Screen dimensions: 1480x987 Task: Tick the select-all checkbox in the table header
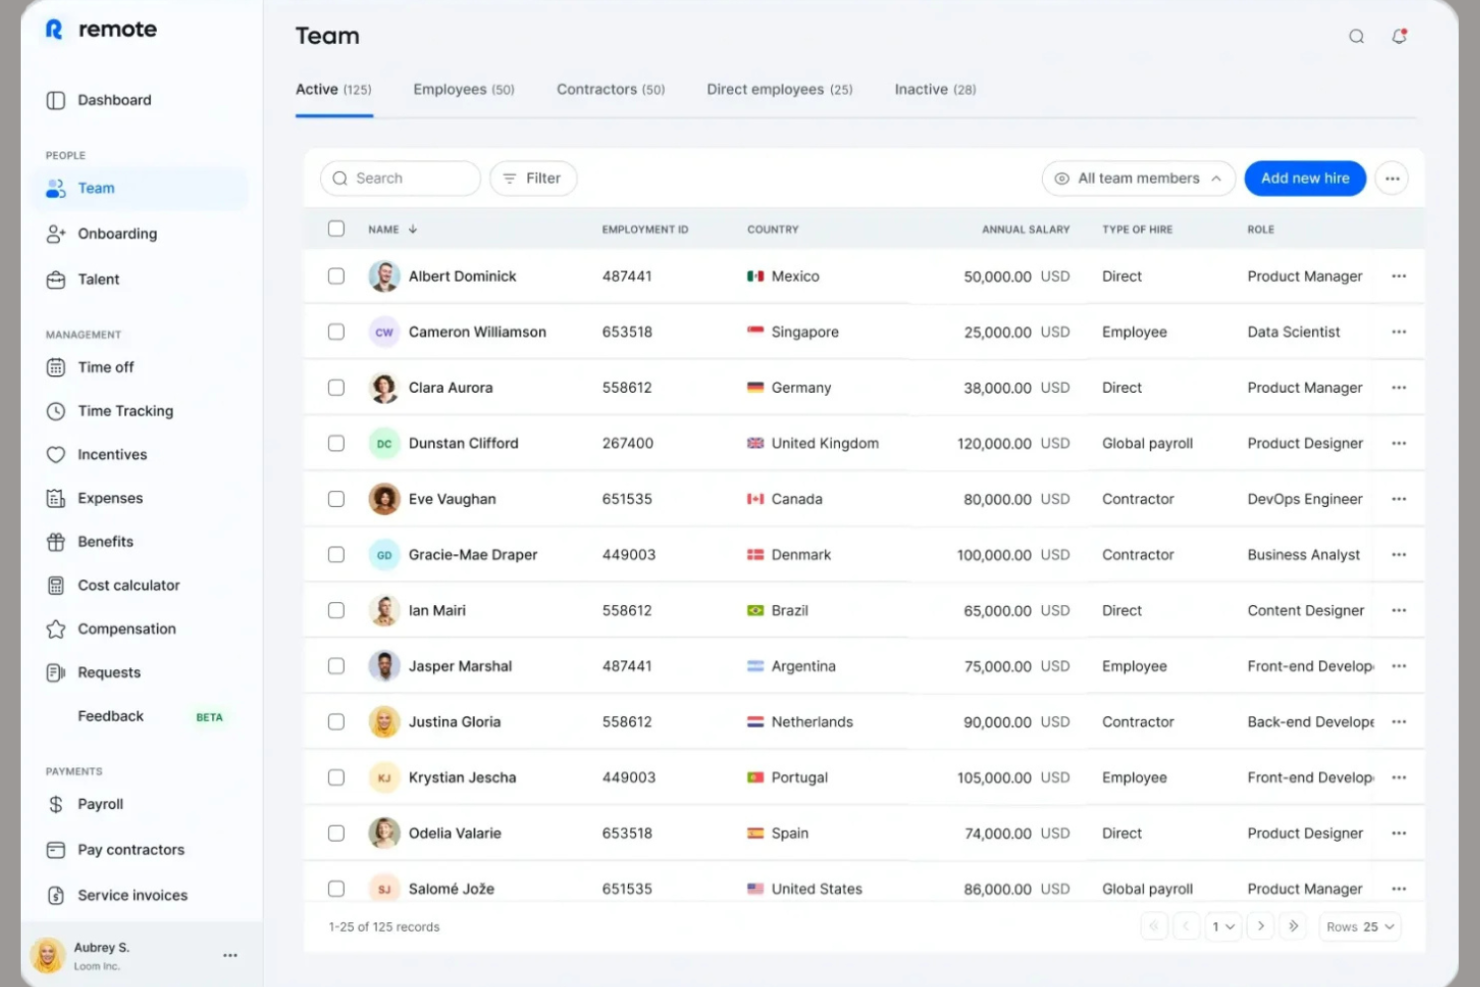tap(336, 228)
